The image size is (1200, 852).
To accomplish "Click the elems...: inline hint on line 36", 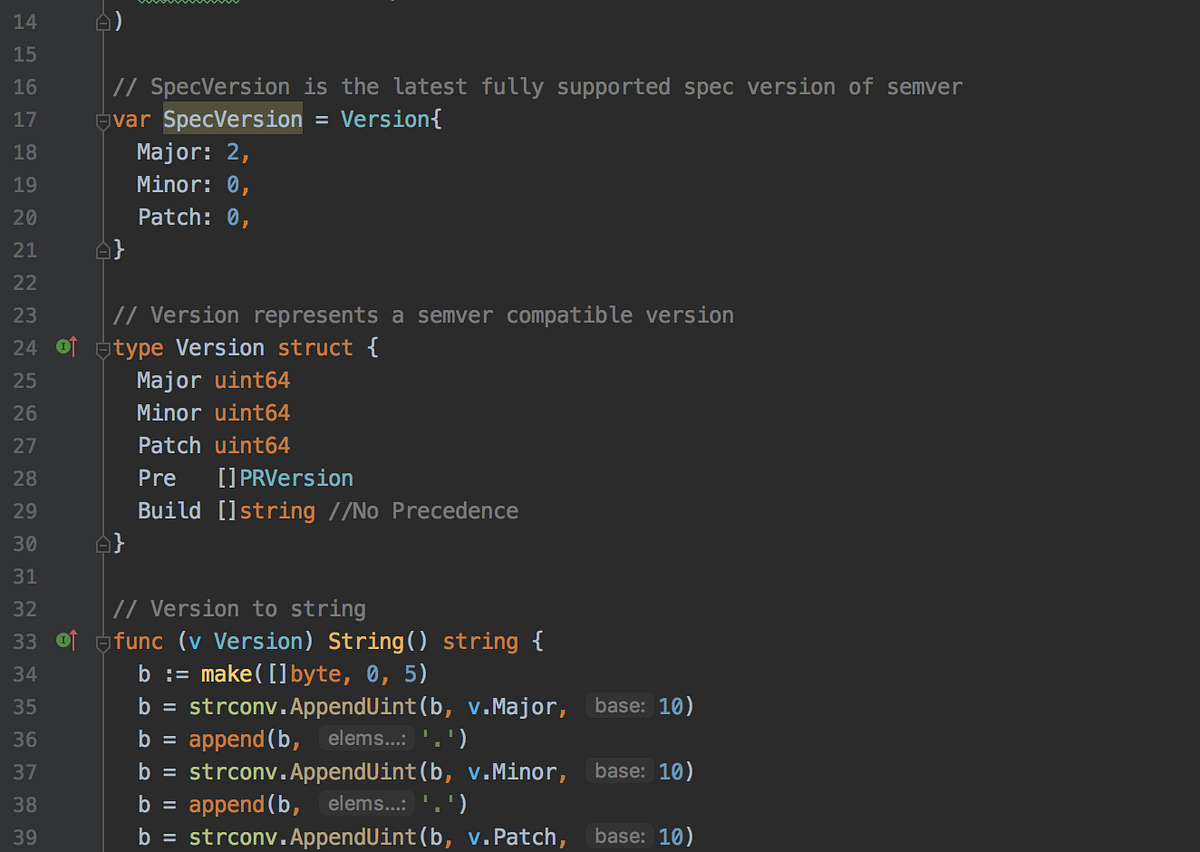I will pyautogui.click(x=366, y=738).
